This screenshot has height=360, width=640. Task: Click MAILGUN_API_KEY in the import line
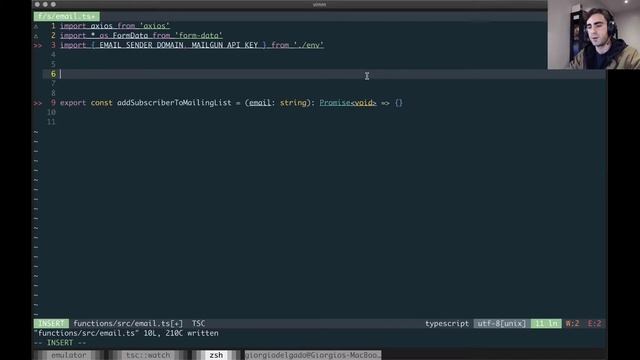pyautogui.click(x=224, y=45)
